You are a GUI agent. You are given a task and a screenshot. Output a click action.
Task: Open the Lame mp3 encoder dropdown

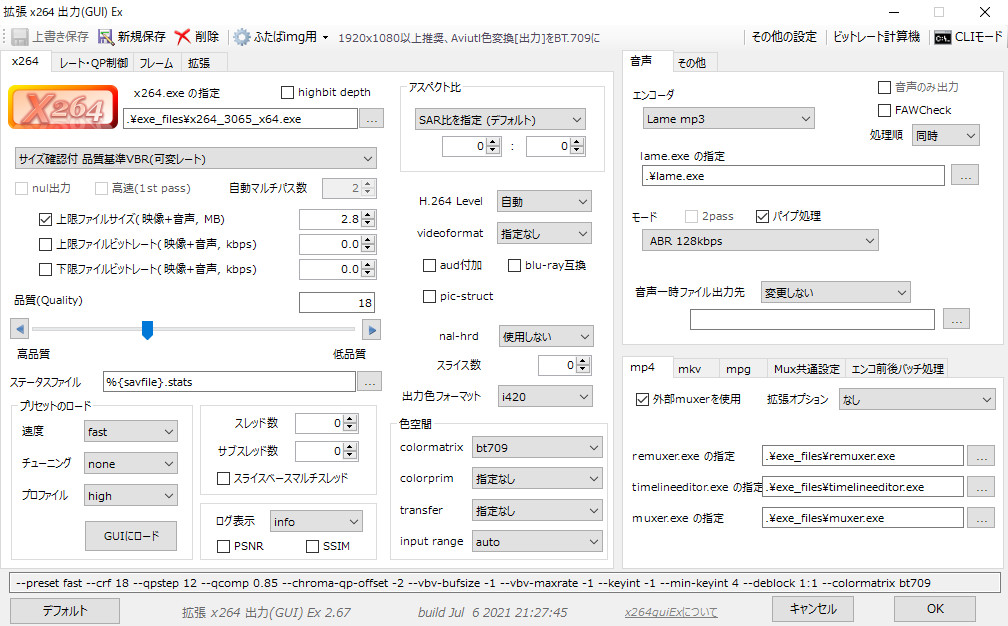pos(729,119)
